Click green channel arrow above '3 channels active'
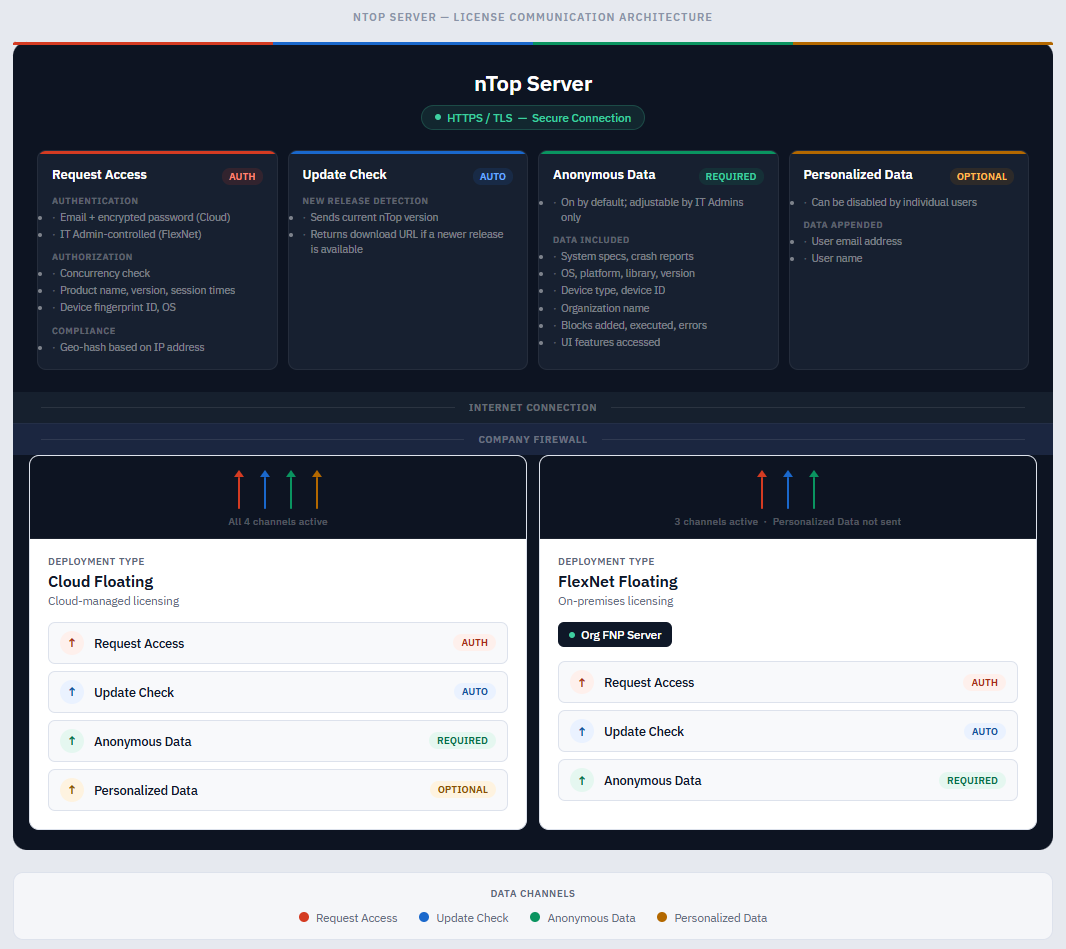 (x=814, y=489)
